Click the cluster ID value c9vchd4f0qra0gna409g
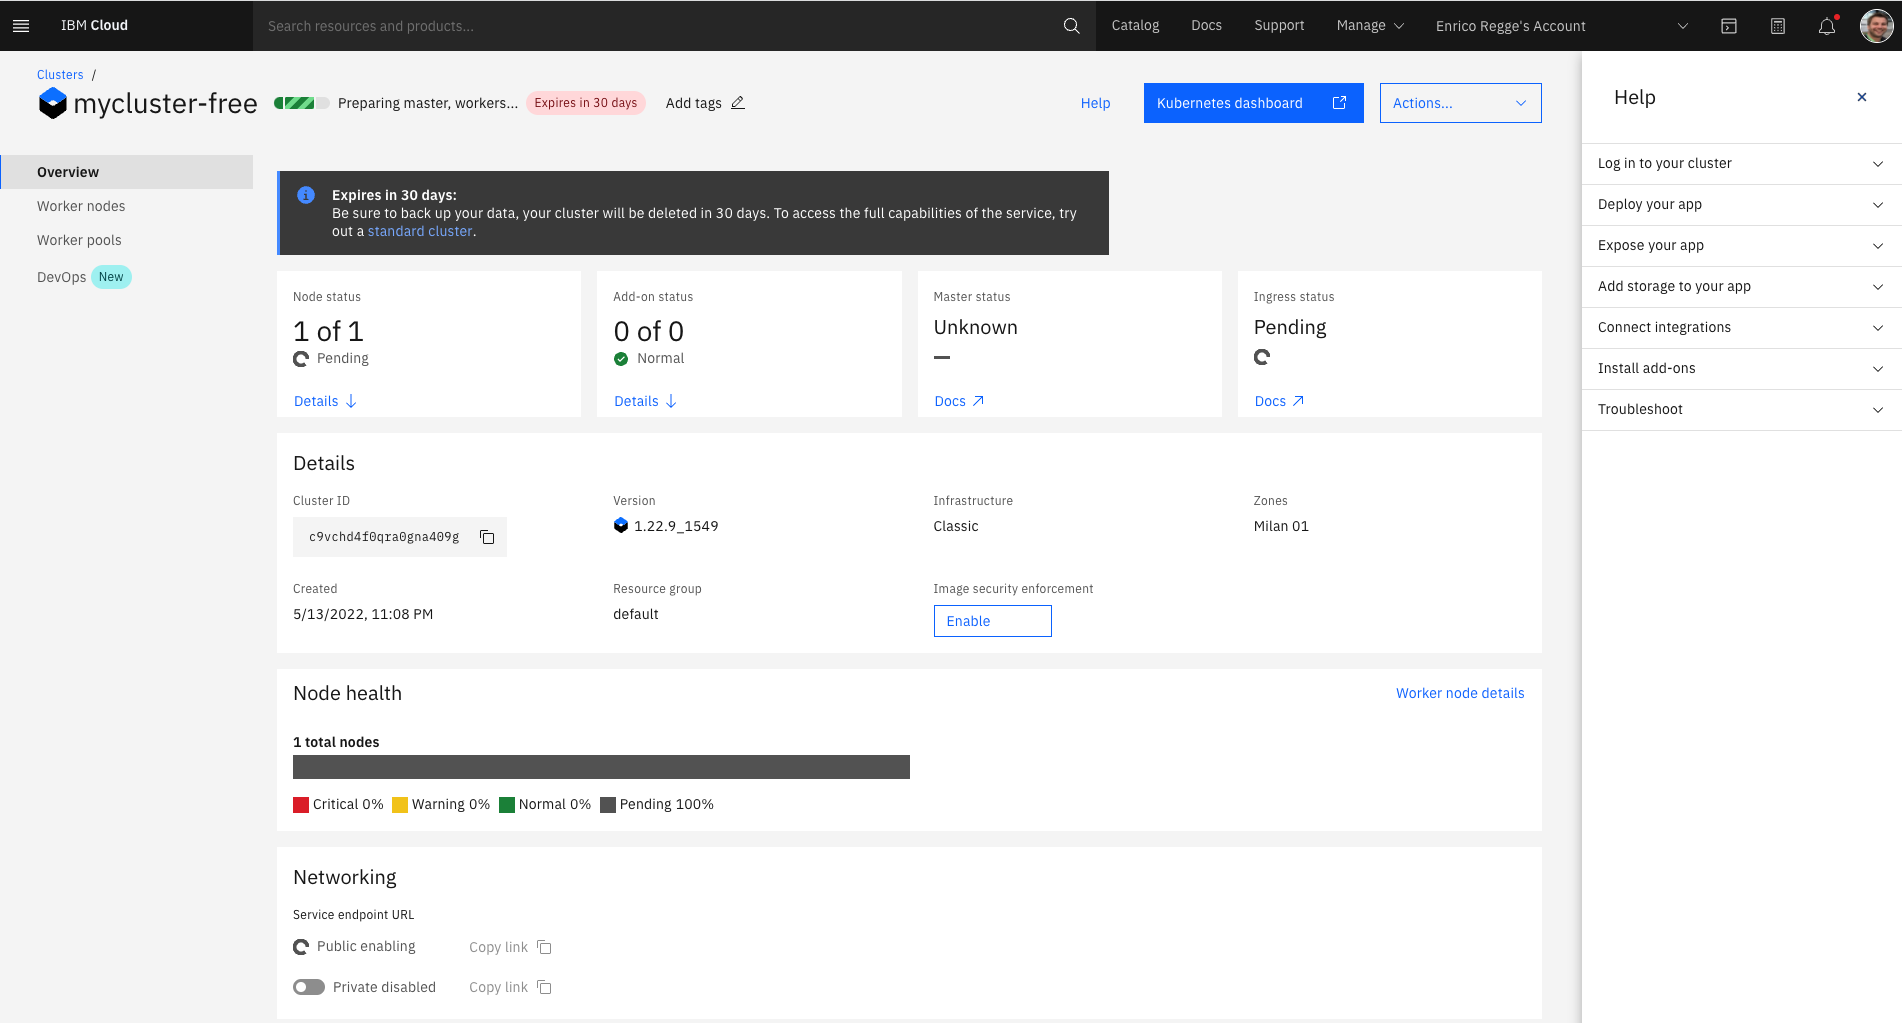Screen dimensions: 1902x1023 tap(384, 537)
